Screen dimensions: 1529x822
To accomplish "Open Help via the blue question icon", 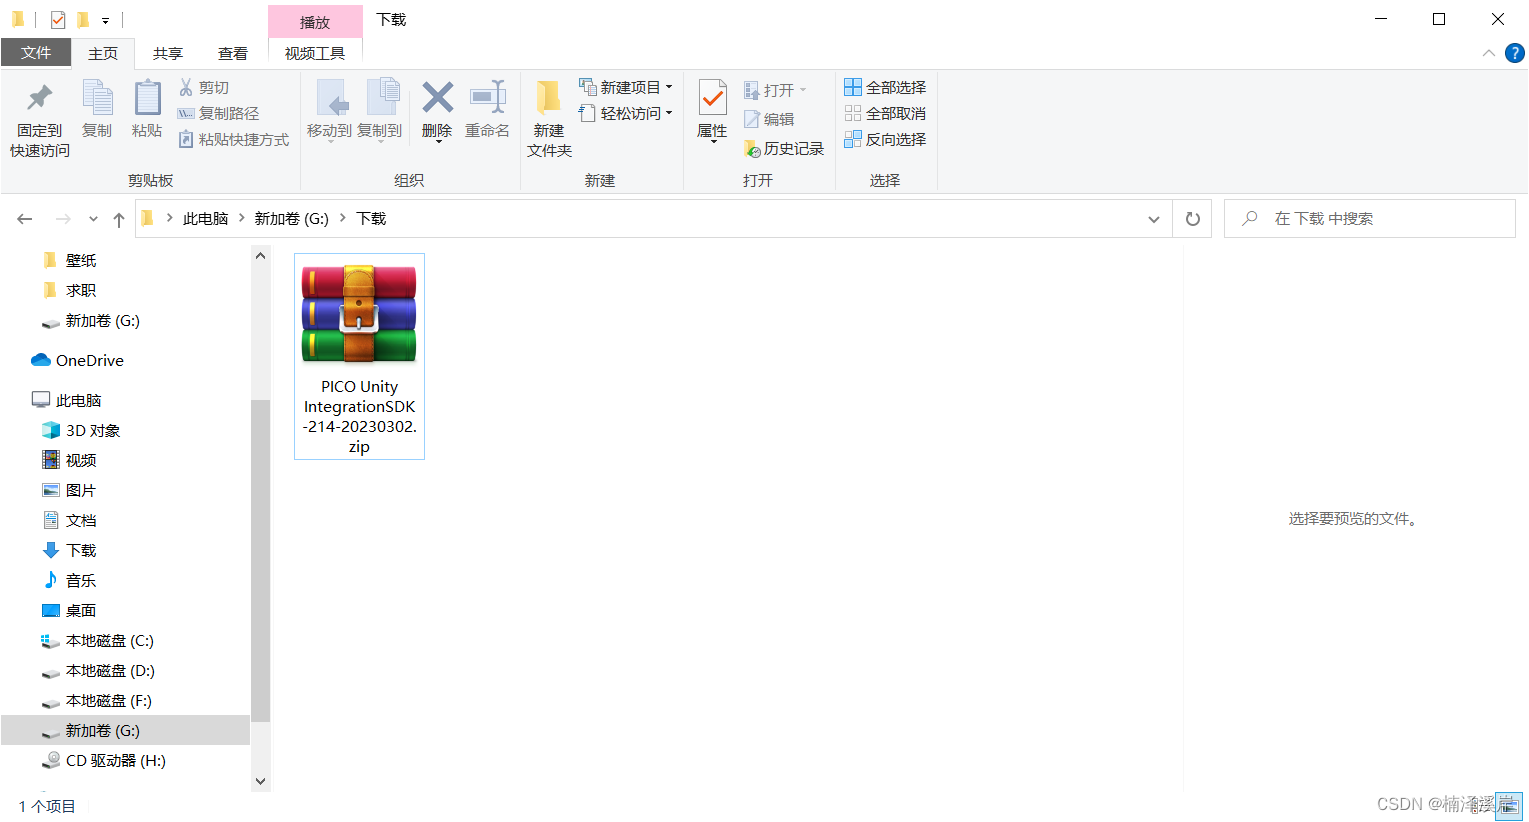I will click(x=1515, y=53).
